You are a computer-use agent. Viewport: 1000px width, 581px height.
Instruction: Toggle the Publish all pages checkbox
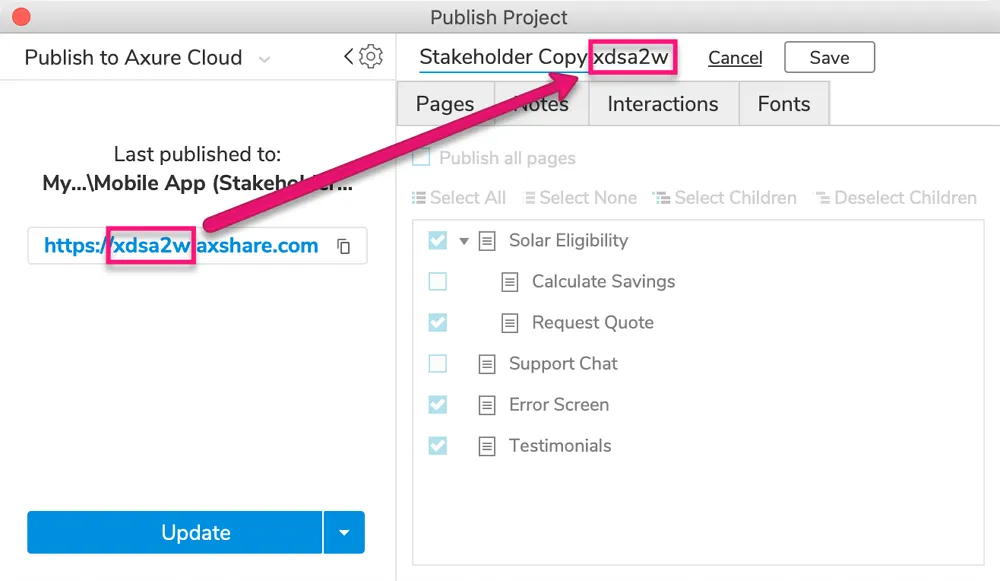(x=422, y=158)
